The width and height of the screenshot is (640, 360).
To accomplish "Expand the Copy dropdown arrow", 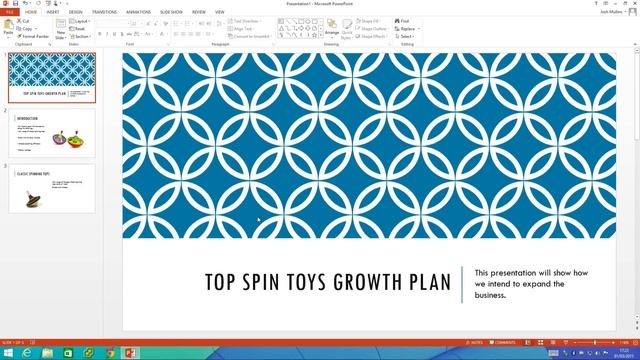I will tap(36, 29).
